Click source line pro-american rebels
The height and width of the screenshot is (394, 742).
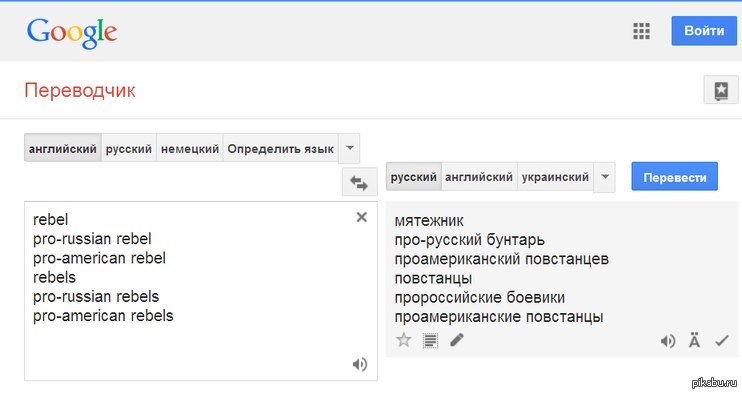click(103, 315)
